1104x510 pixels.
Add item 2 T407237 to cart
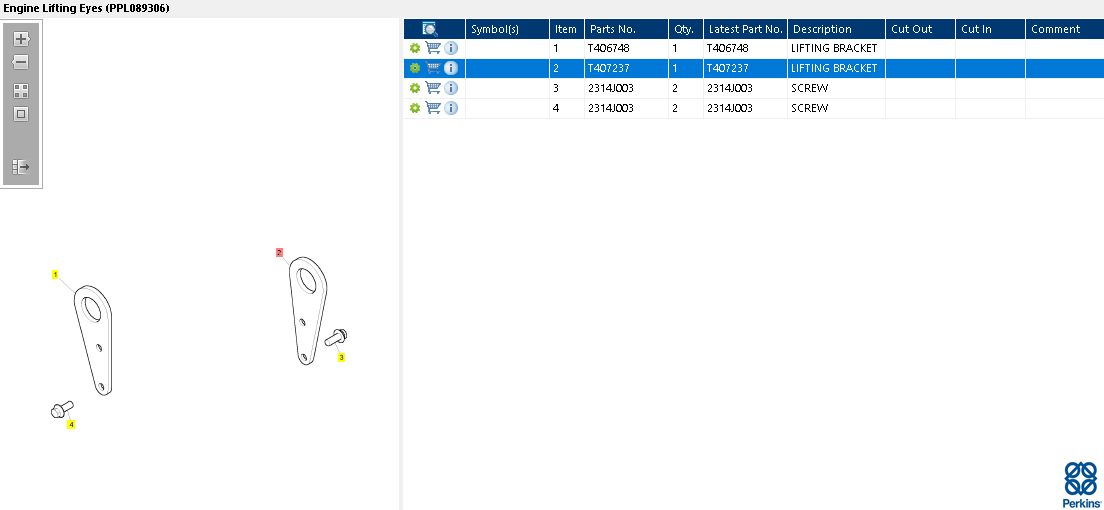(433, 68)
